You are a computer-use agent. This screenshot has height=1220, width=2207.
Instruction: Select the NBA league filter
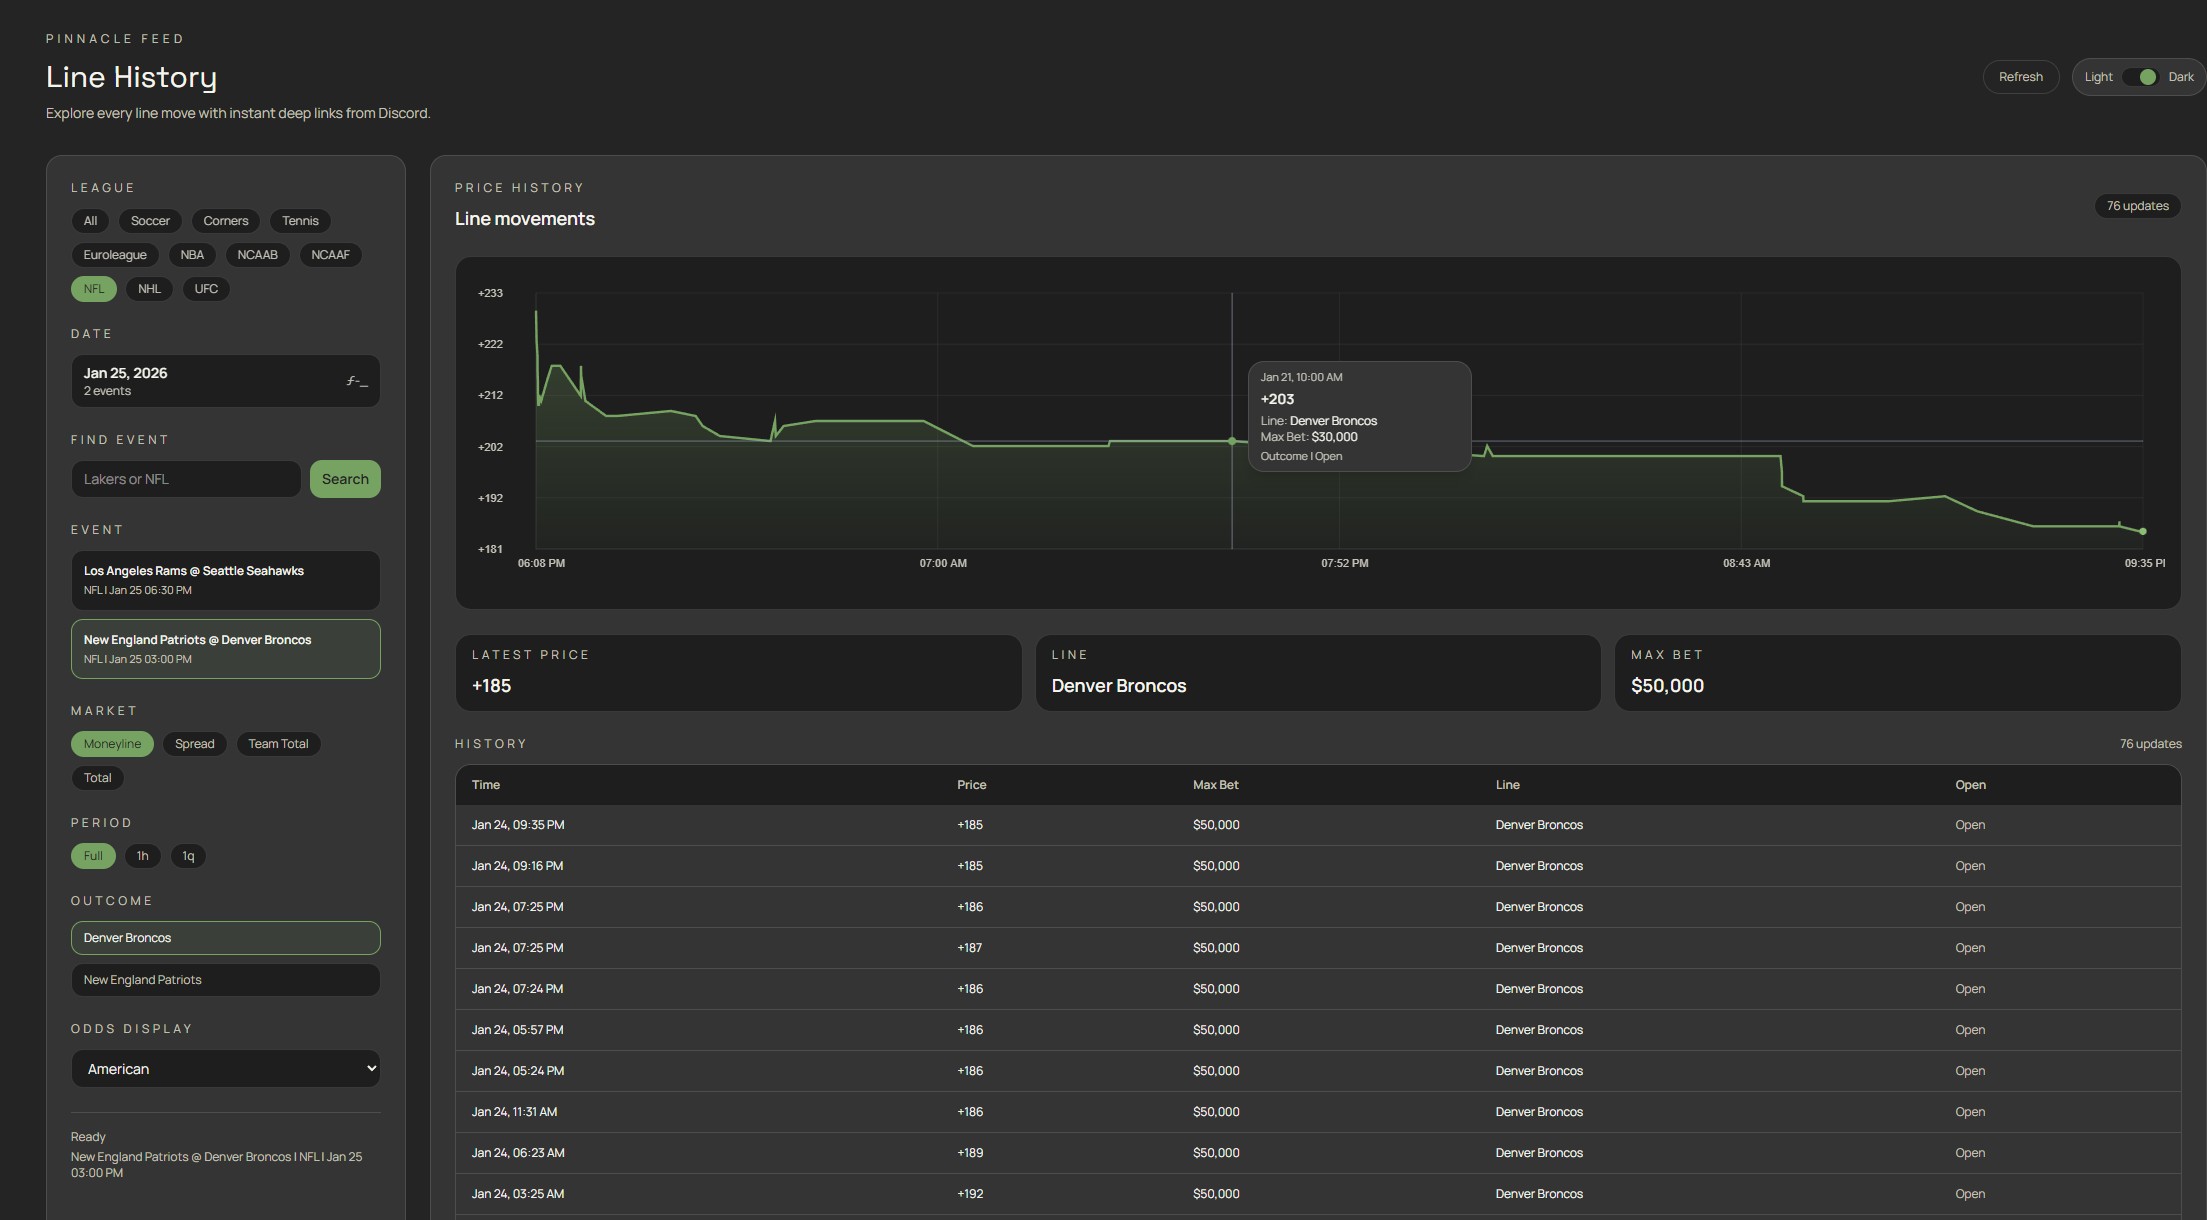point(192,255)
